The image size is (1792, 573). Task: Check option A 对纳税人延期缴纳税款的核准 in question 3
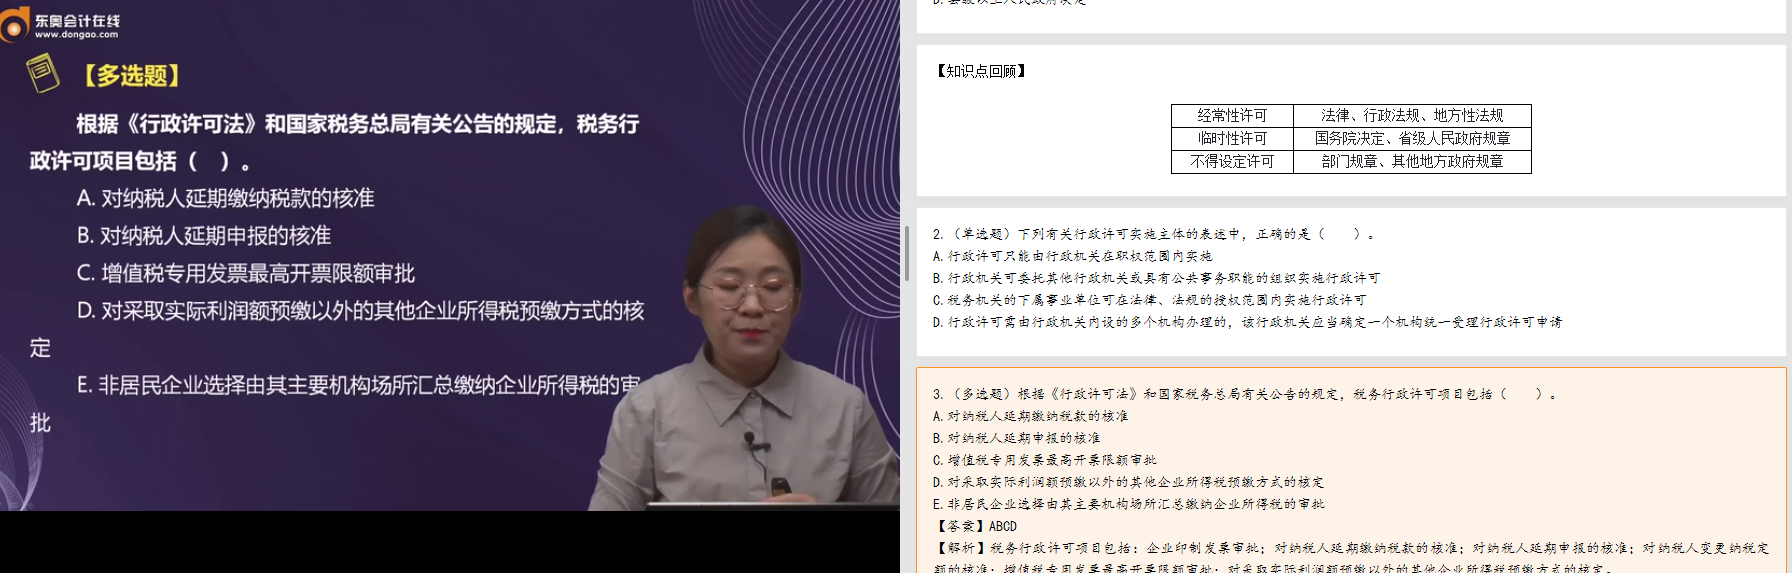tap(1030, 416)
